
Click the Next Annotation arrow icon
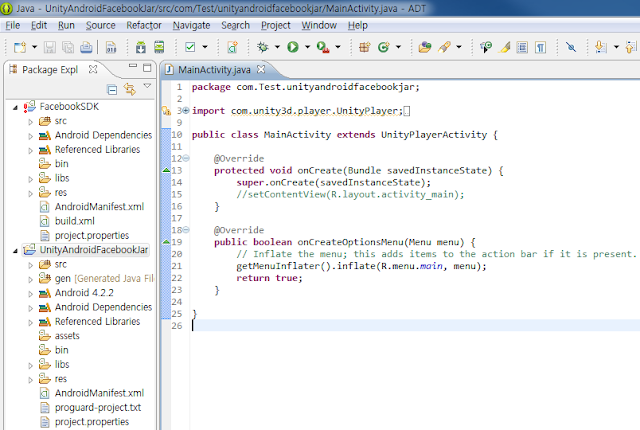point(600,47)
